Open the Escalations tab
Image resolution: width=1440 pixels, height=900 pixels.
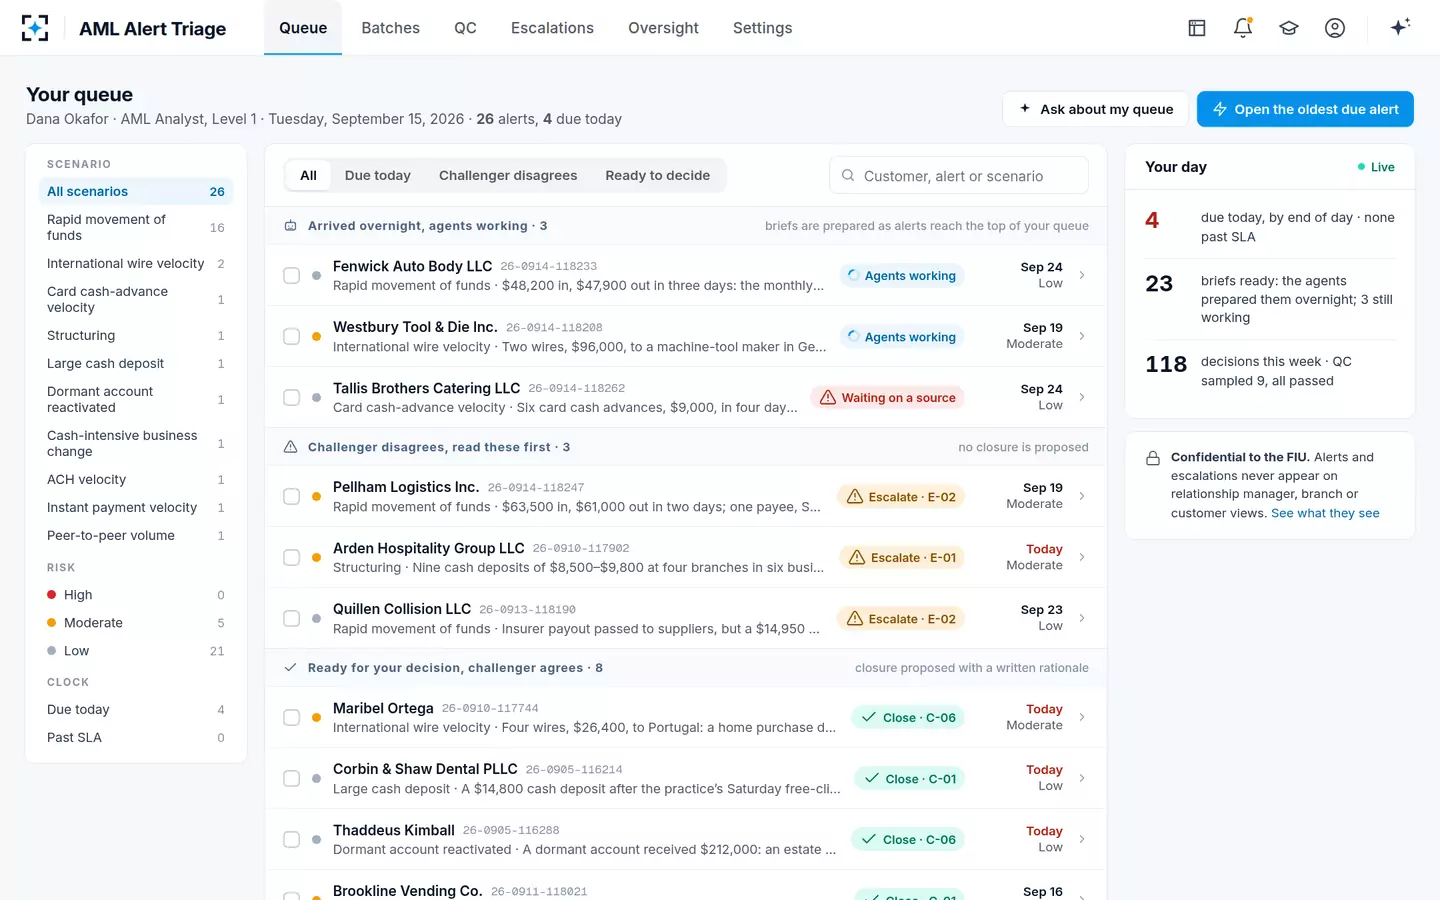(x=552, y=28)
